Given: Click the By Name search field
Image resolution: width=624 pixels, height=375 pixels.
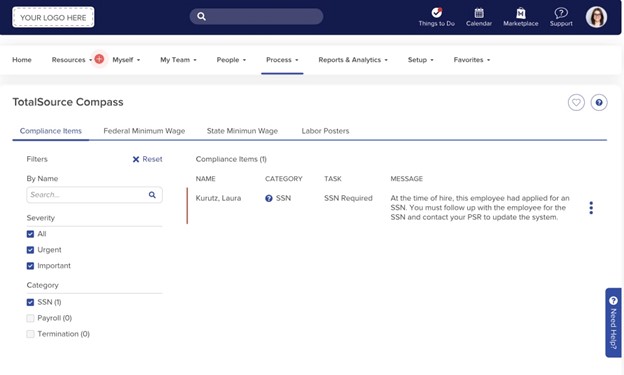Looking at the screenshot, I should coord(94,195).
